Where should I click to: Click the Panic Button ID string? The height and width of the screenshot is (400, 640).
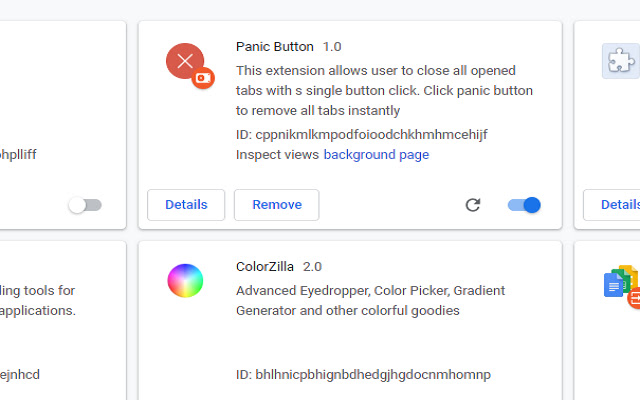362,135
